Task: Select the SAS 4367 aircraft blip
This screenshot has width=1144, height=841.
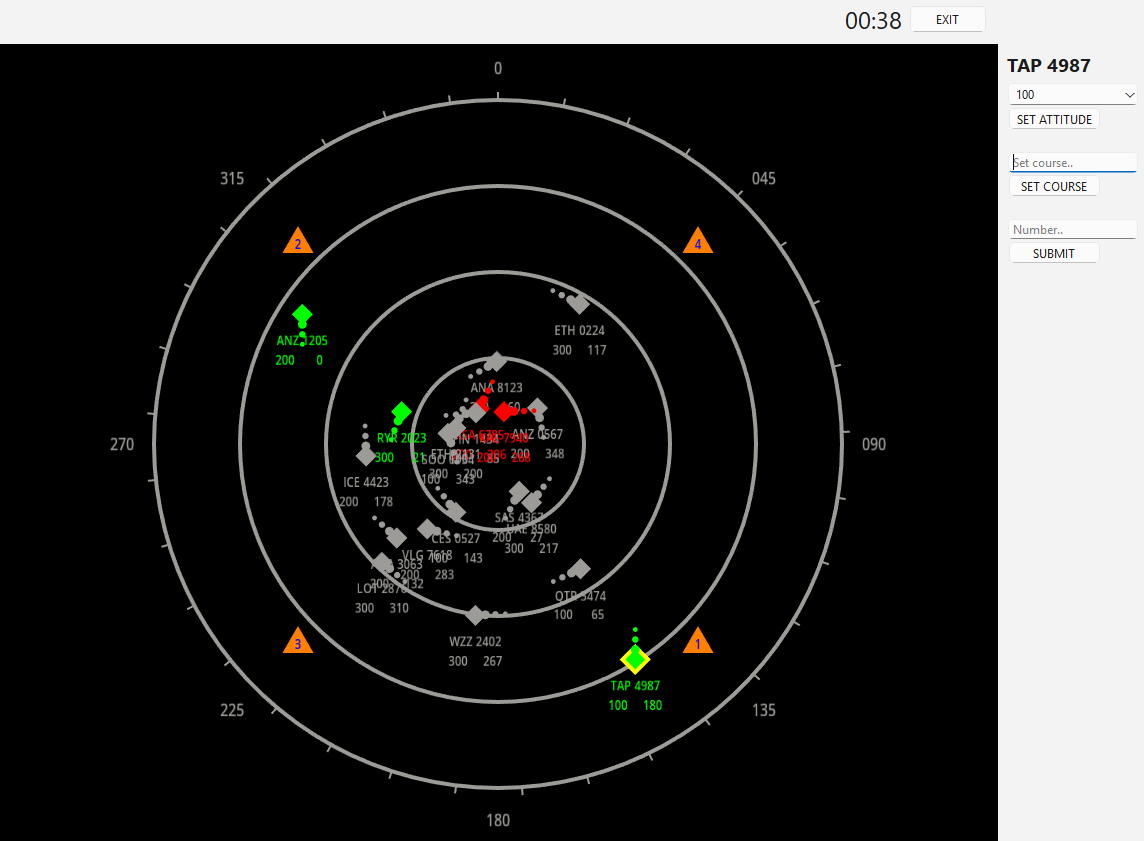Action: (x=521, y=492)
